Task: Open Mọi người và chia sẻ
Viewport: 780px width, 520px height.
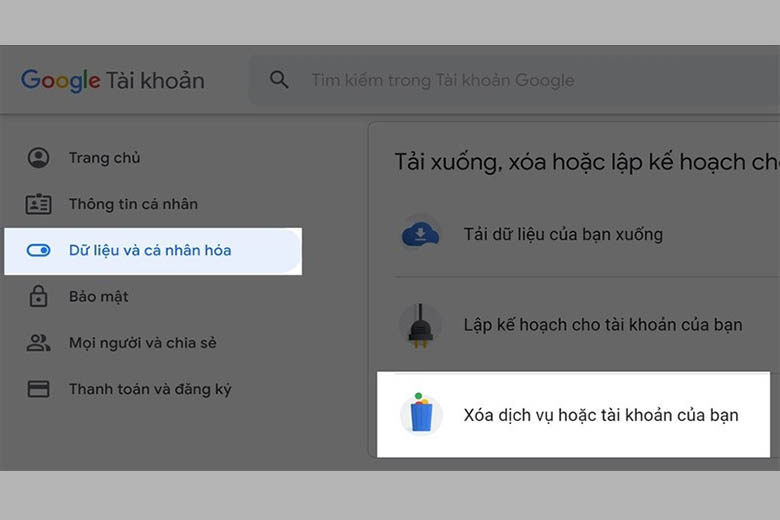Action: (x=143, y=343)
